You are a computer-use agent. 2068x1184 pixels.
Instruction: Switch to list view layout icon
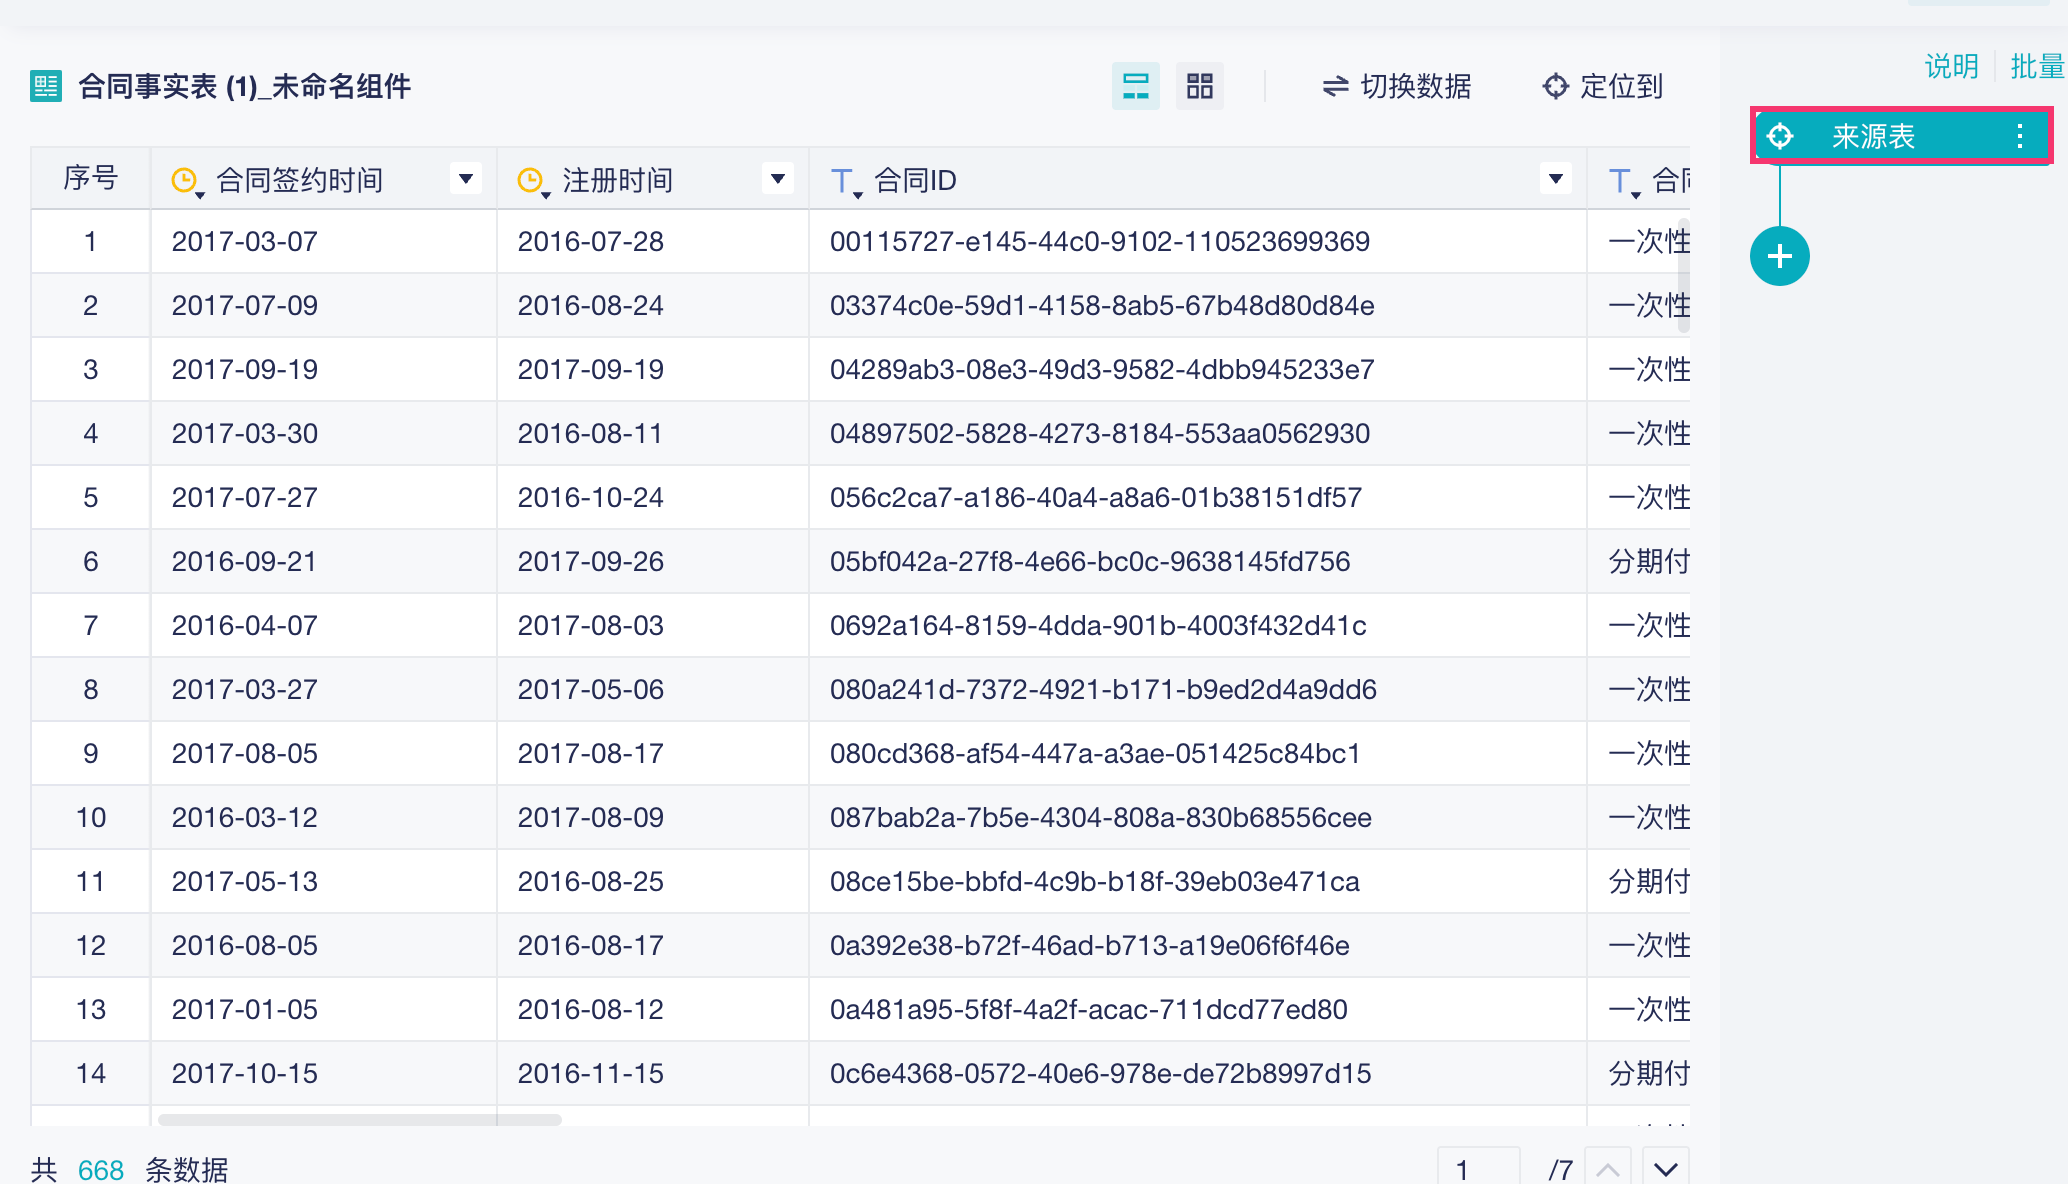(x=1135, y=86)
